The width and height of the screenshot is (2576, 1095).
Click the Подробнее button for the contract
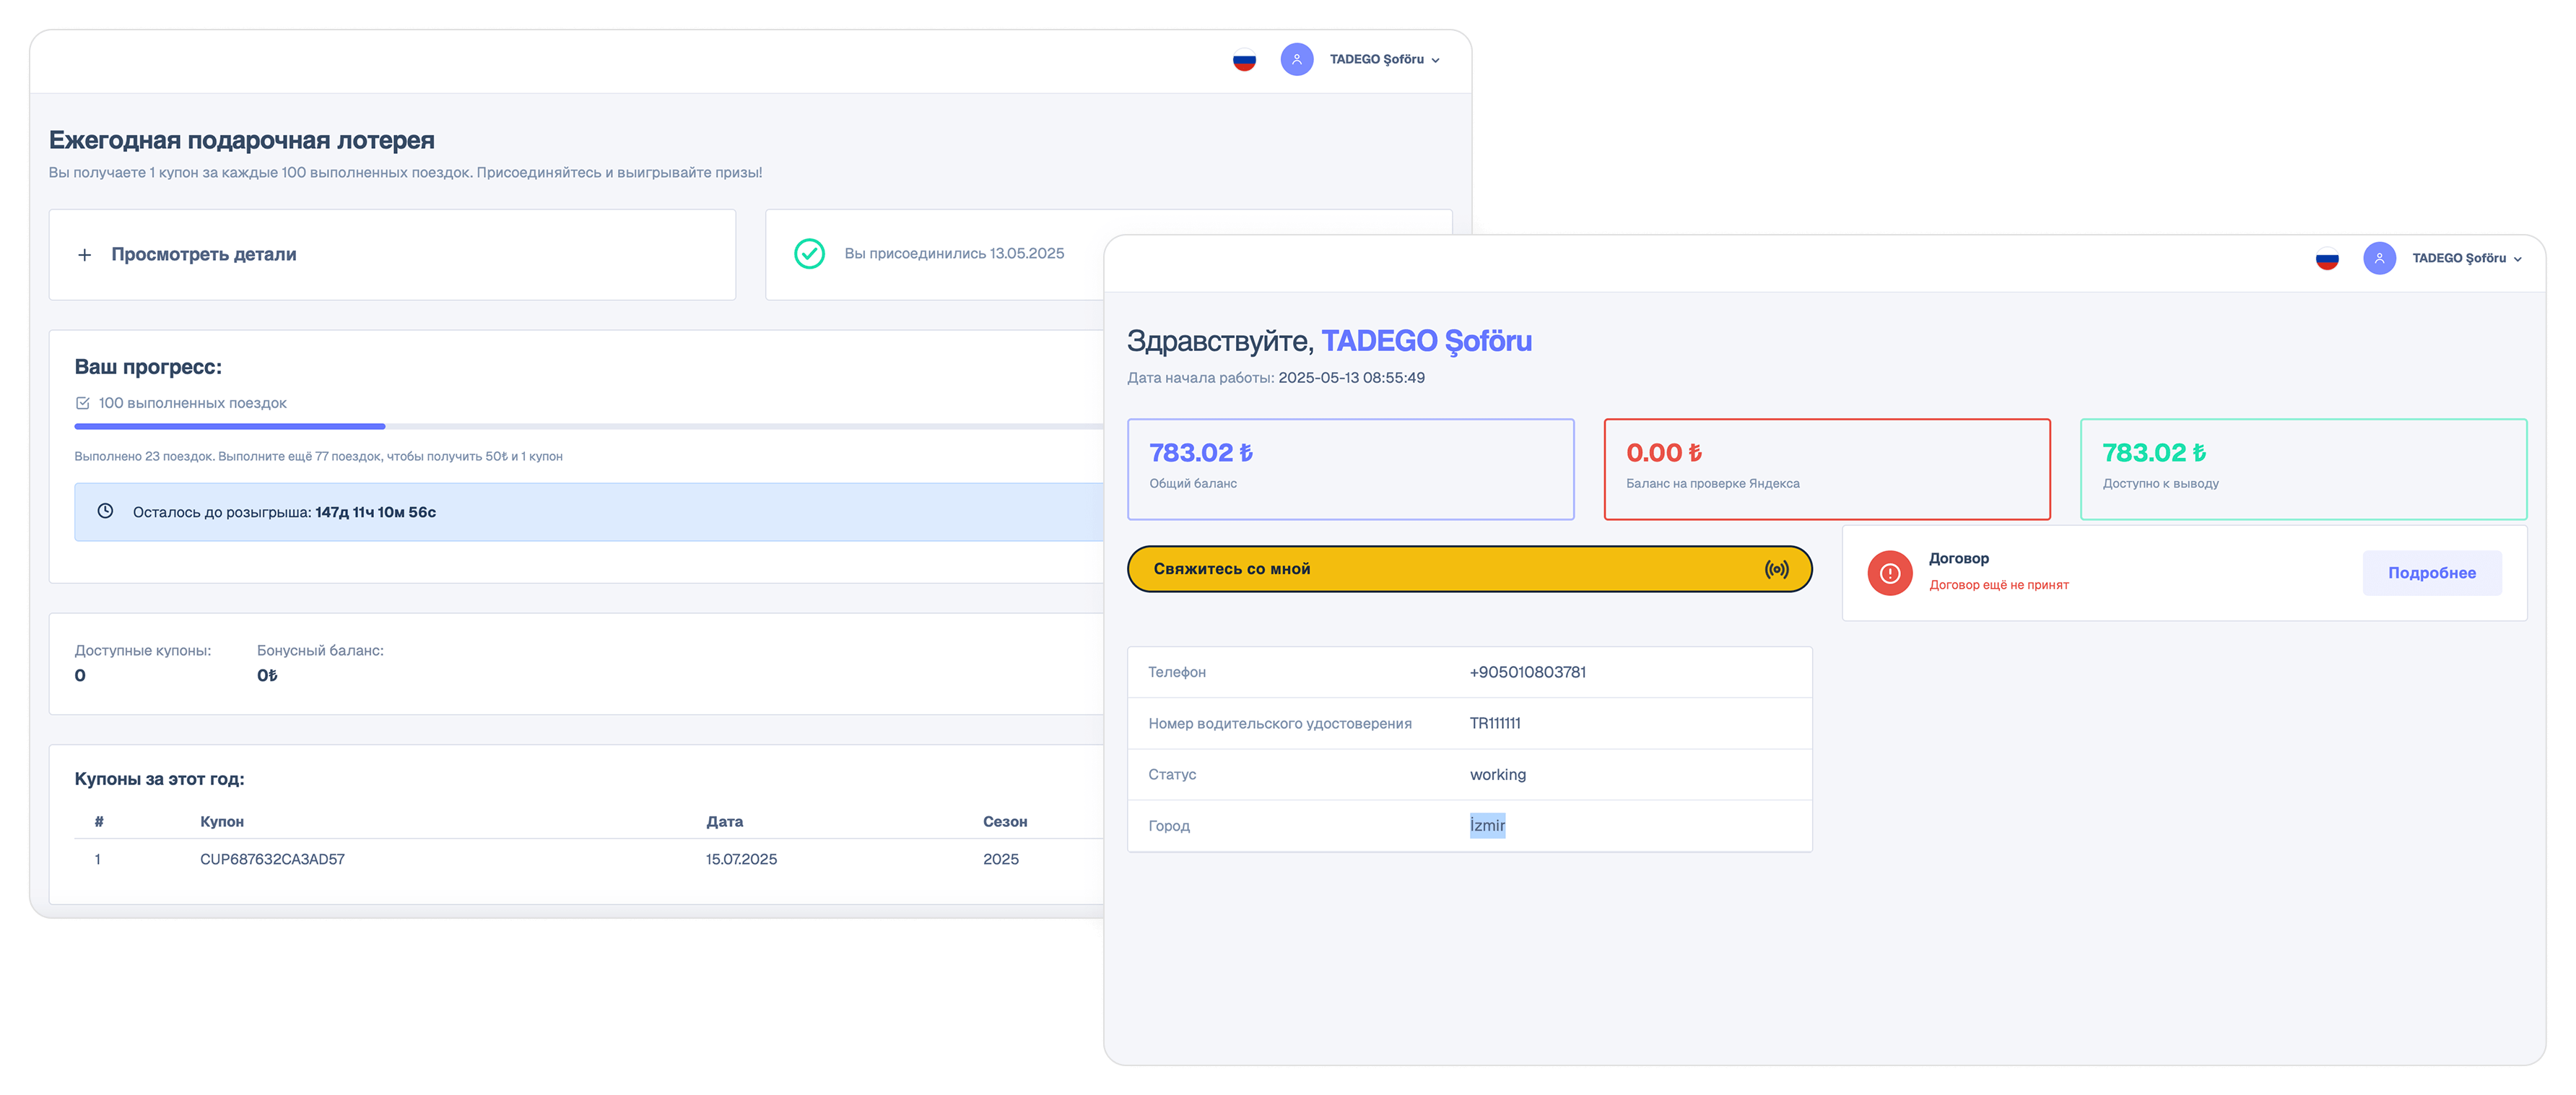point(2431,573)
